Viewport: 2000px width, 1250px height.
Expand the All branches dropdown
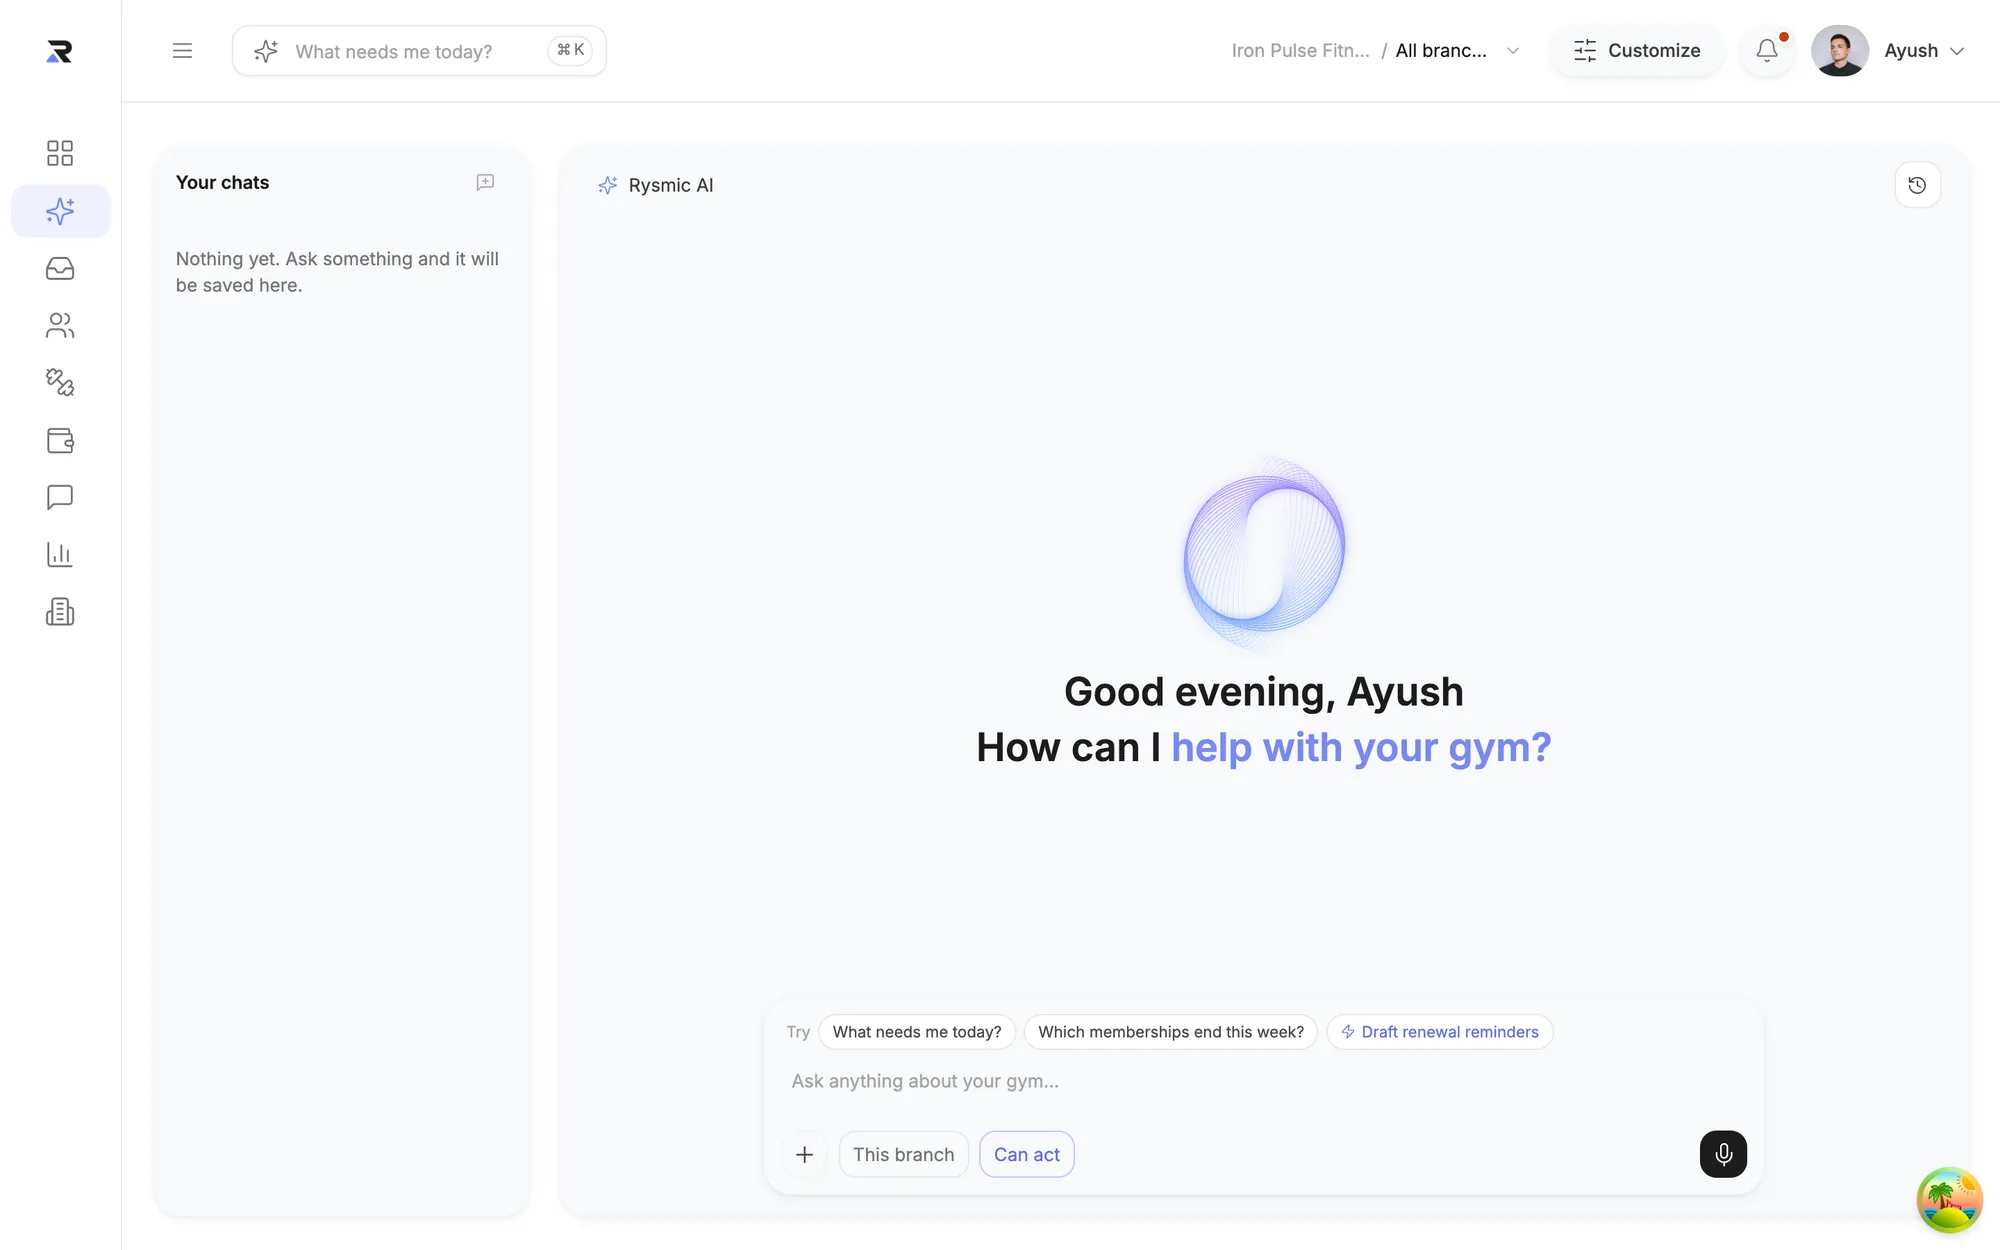coord(1457,50)
